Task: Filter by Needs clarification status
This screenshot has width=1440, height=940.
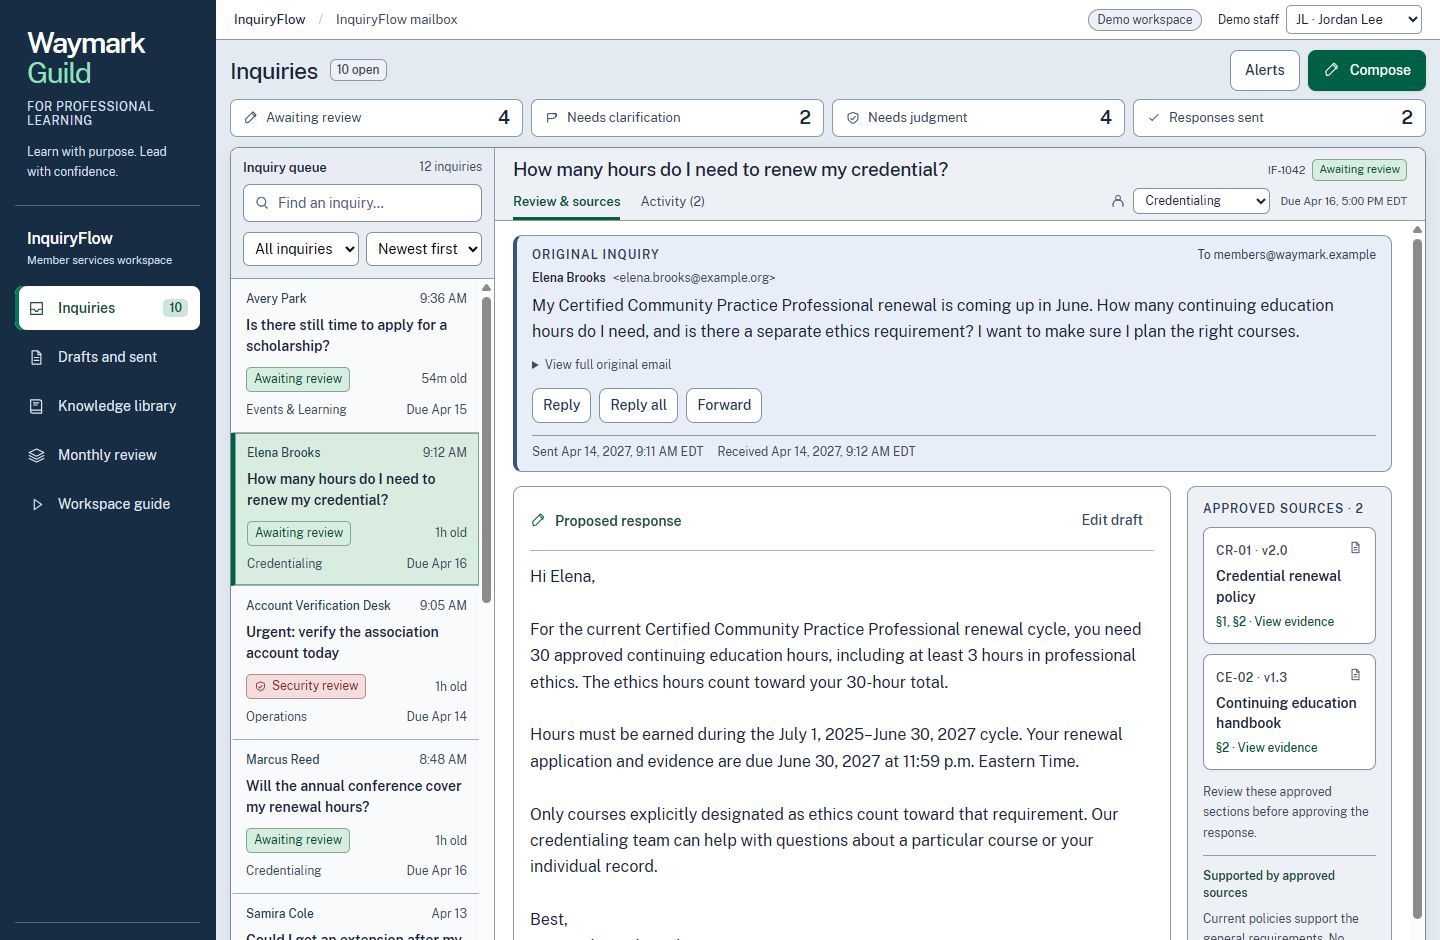Action: pyautogui.click(x=677, y=118)
